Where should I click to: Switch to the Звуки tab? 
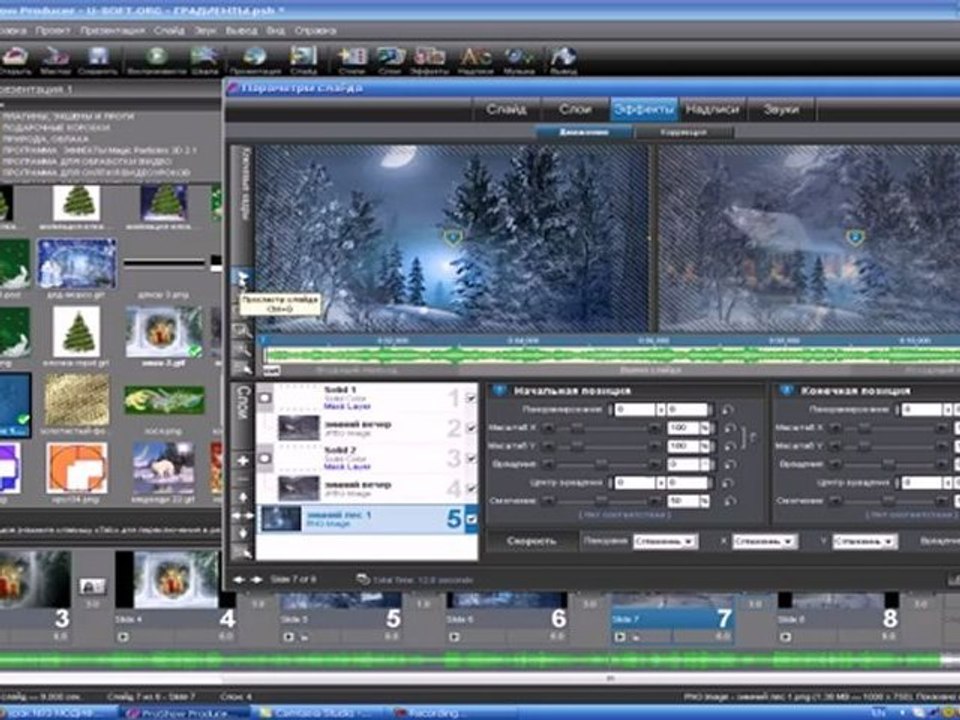click(x=781, y=110)
